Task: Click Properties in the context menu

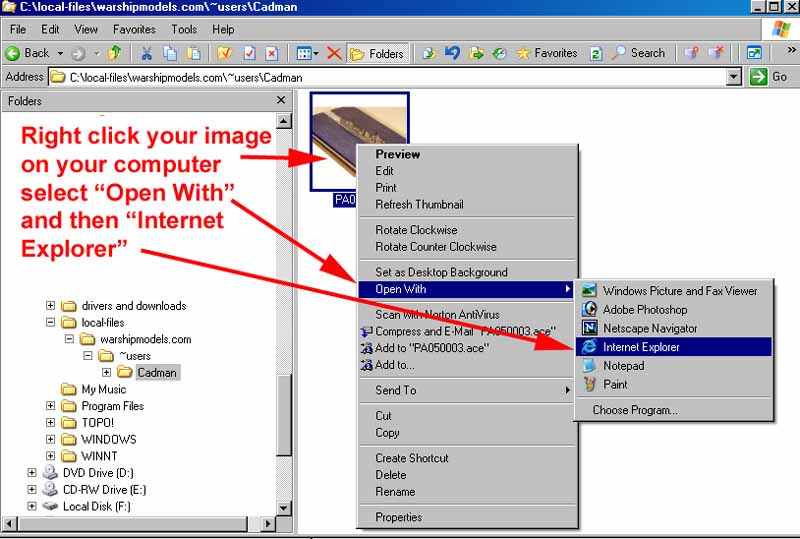Action: (399, 517)
